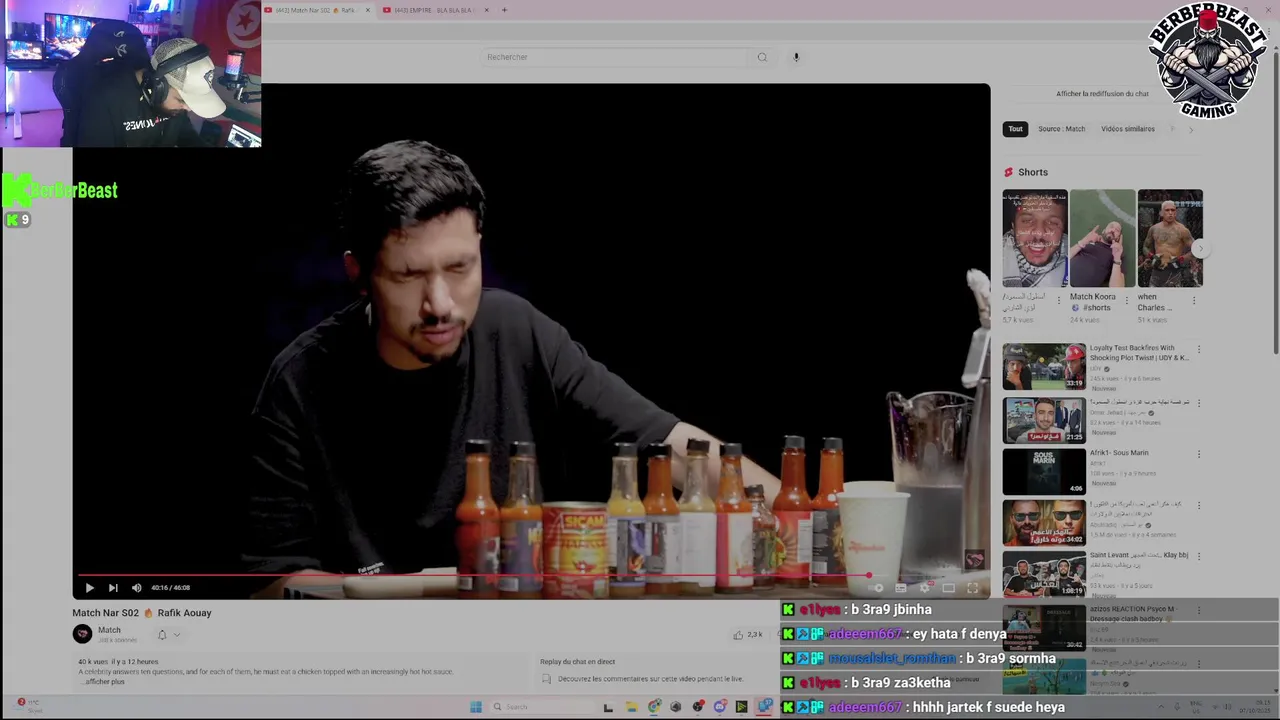Select the Vidéos similaires filter chip
Viewport: 1280px width, 720px height.
pyautogui.click(x=1128, y=129)
